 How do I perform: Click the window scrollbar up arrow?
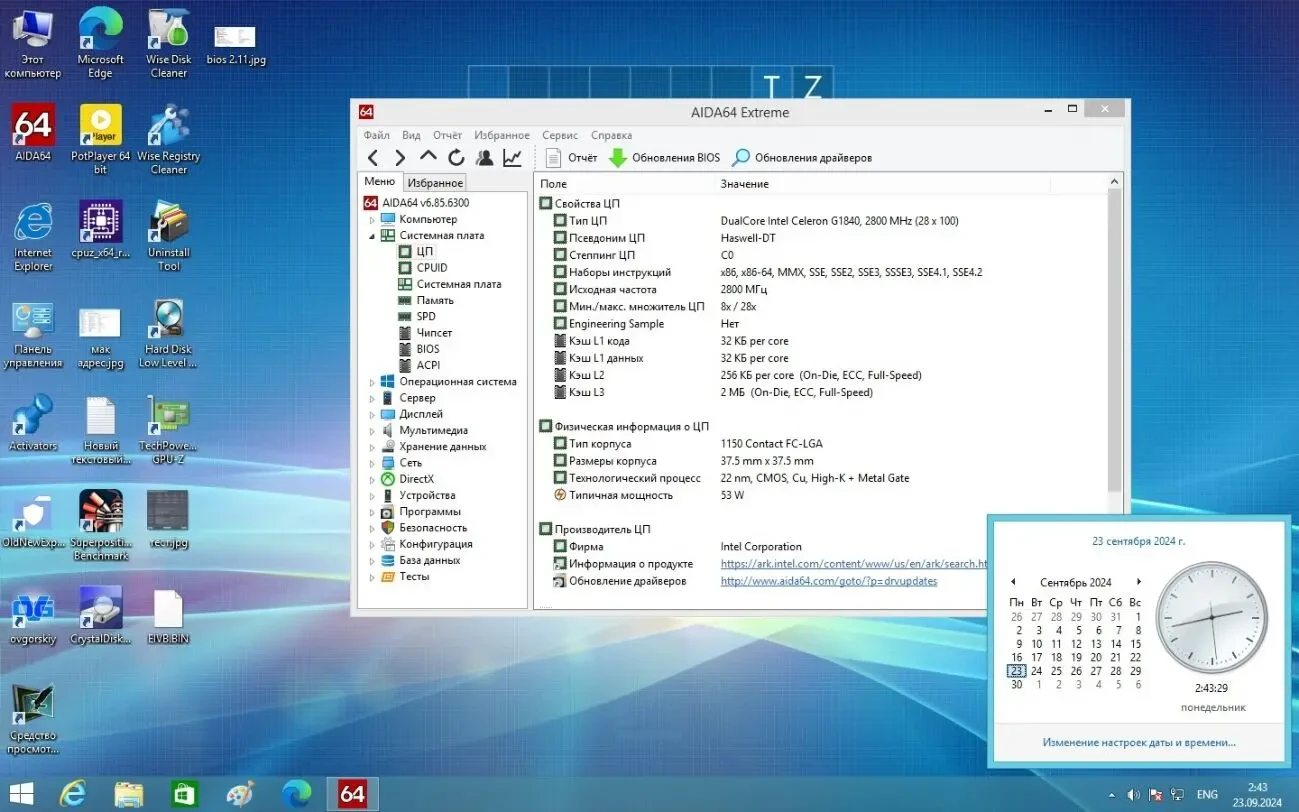(x=1113, y=182)
